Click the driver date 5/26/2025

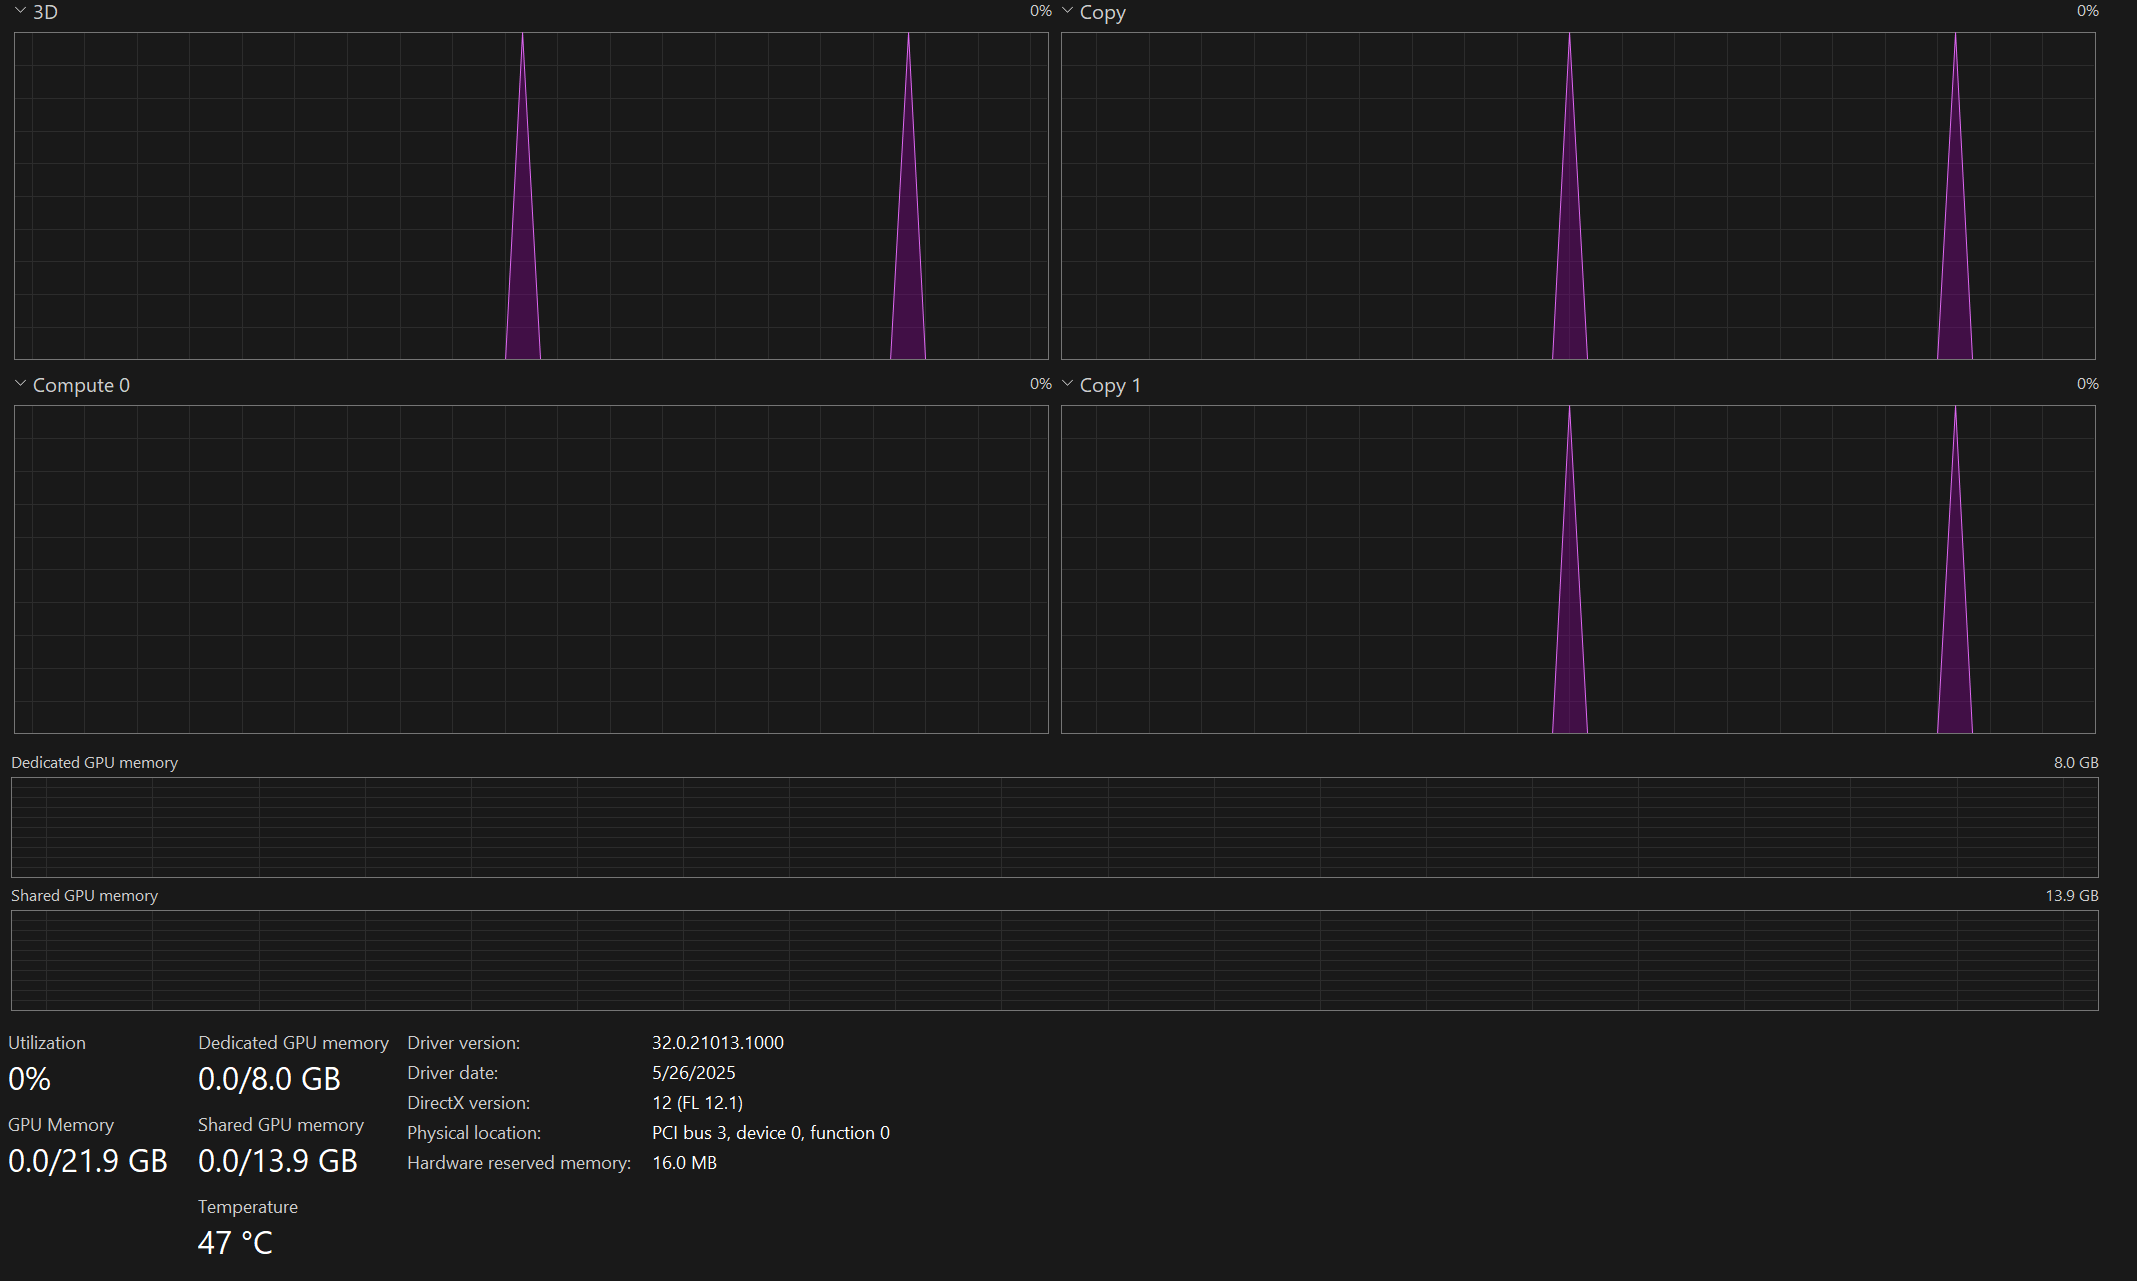tap(693, 1073)
